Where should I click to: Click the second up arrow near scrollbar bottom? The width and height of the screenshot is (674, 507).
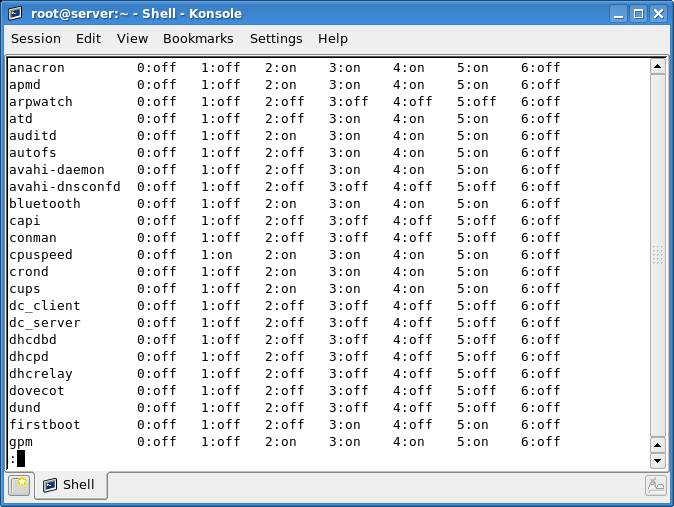click(658, 445)
